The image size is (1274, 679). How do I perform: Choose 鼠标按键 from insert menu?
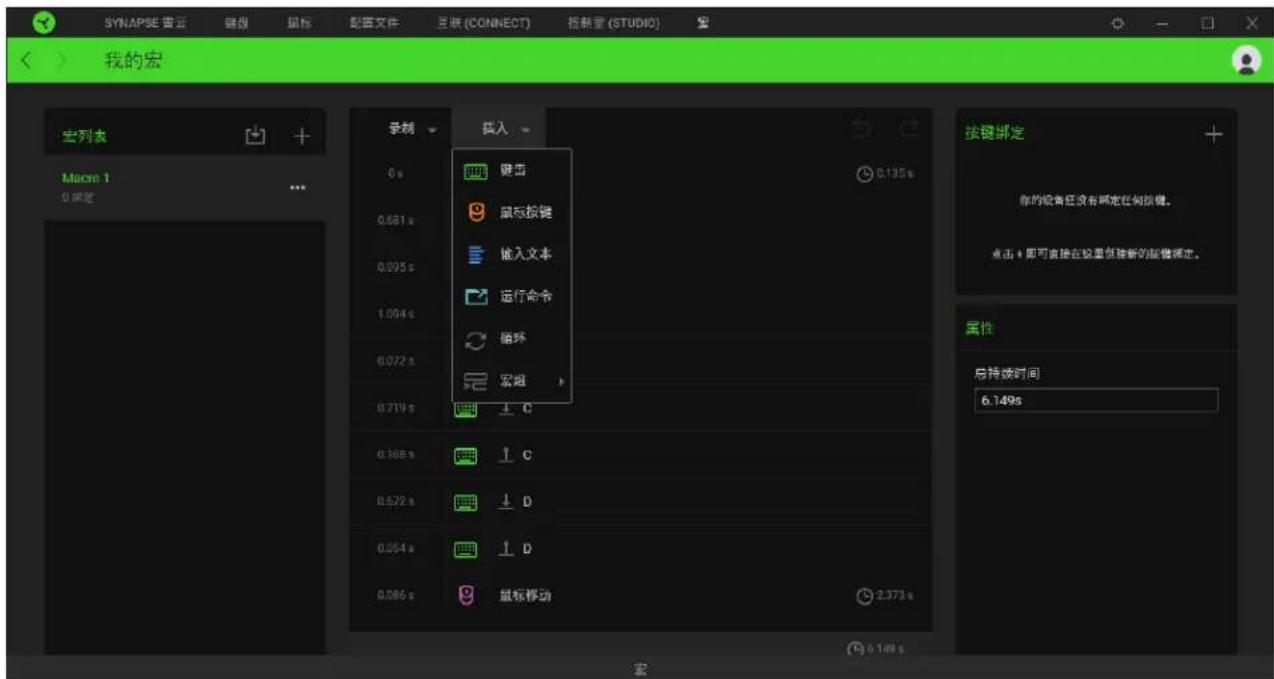[512, 213]
